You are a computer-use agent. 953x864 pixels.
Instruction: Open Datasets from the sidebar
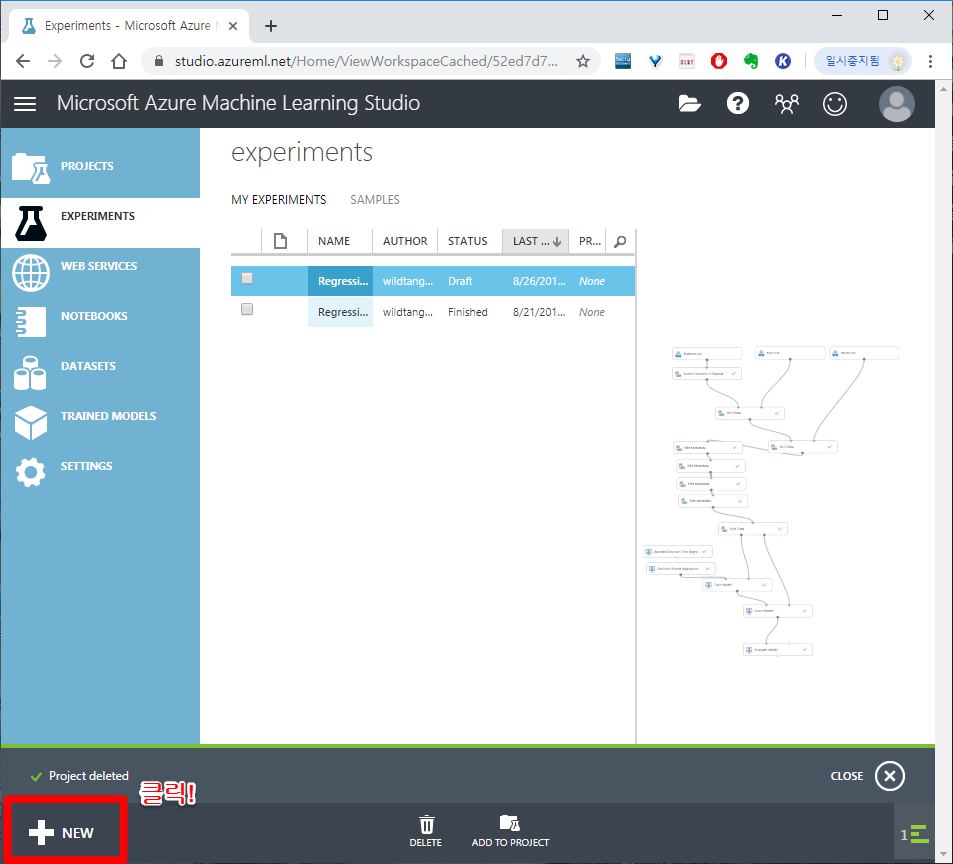click(100, 372)
